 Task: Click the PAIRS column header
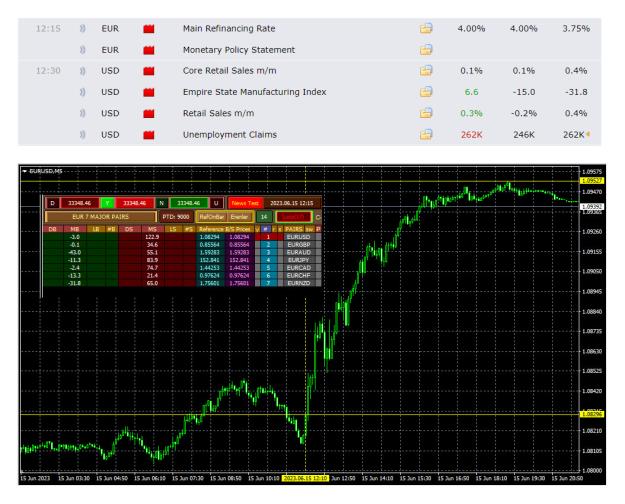click(294, 229)
